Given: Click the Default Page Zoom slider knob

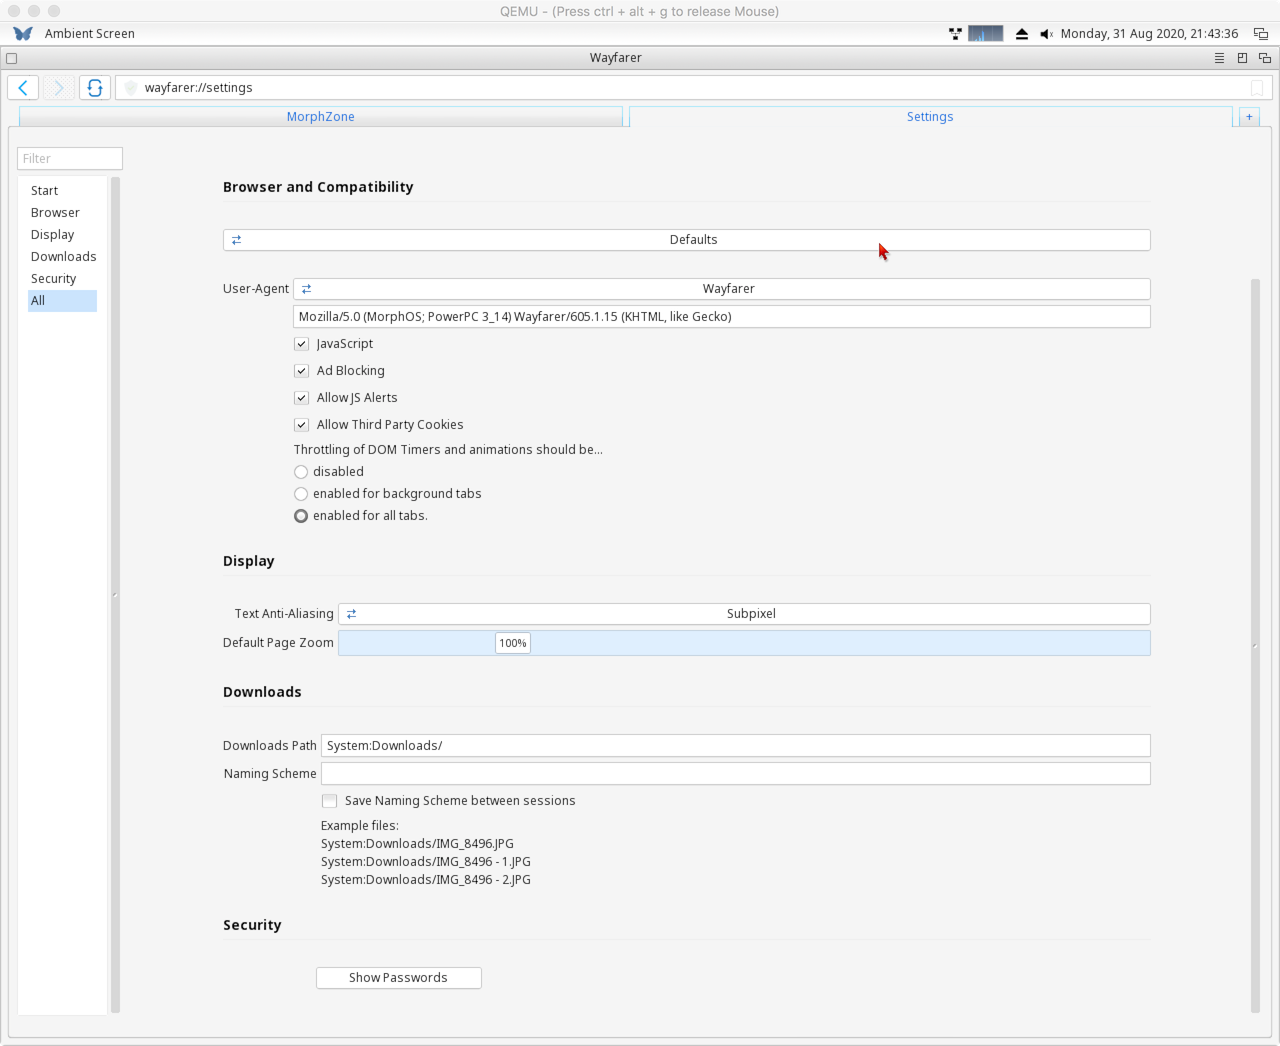Looking at the screenshot, I should 512,643.
